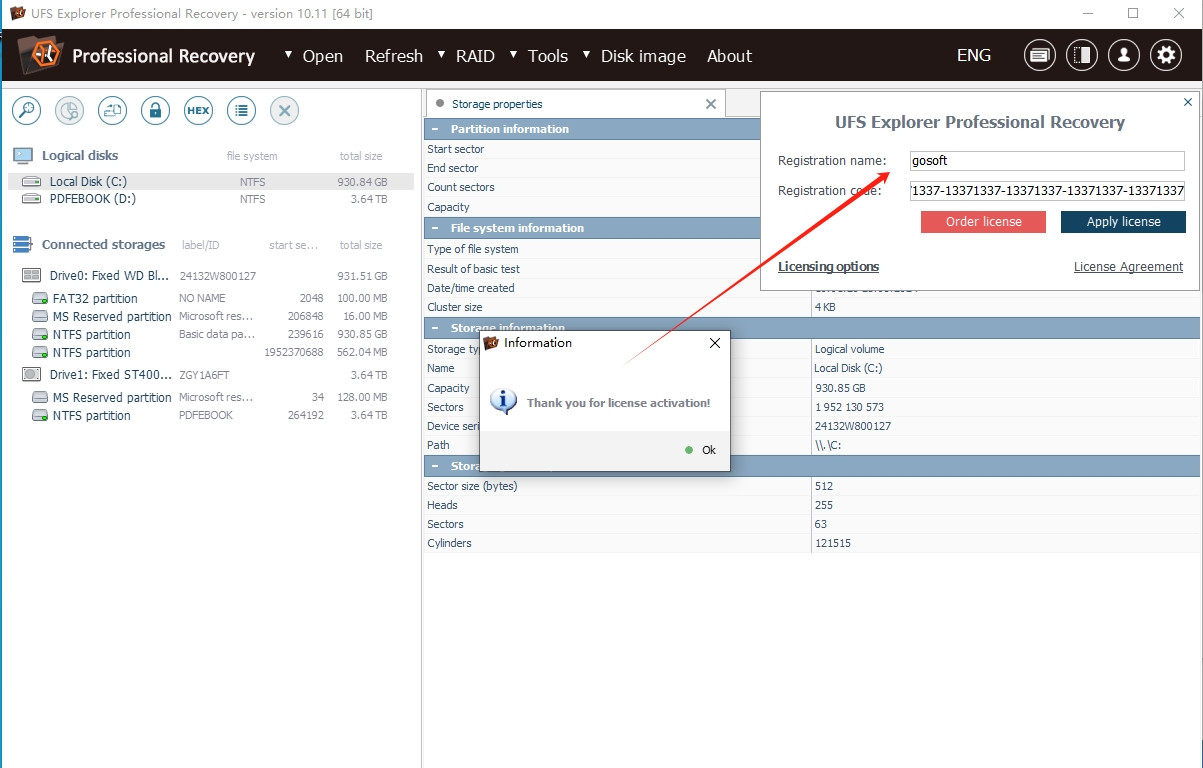
Task: Click the greyed X close-storage icon
Action: 284,111
